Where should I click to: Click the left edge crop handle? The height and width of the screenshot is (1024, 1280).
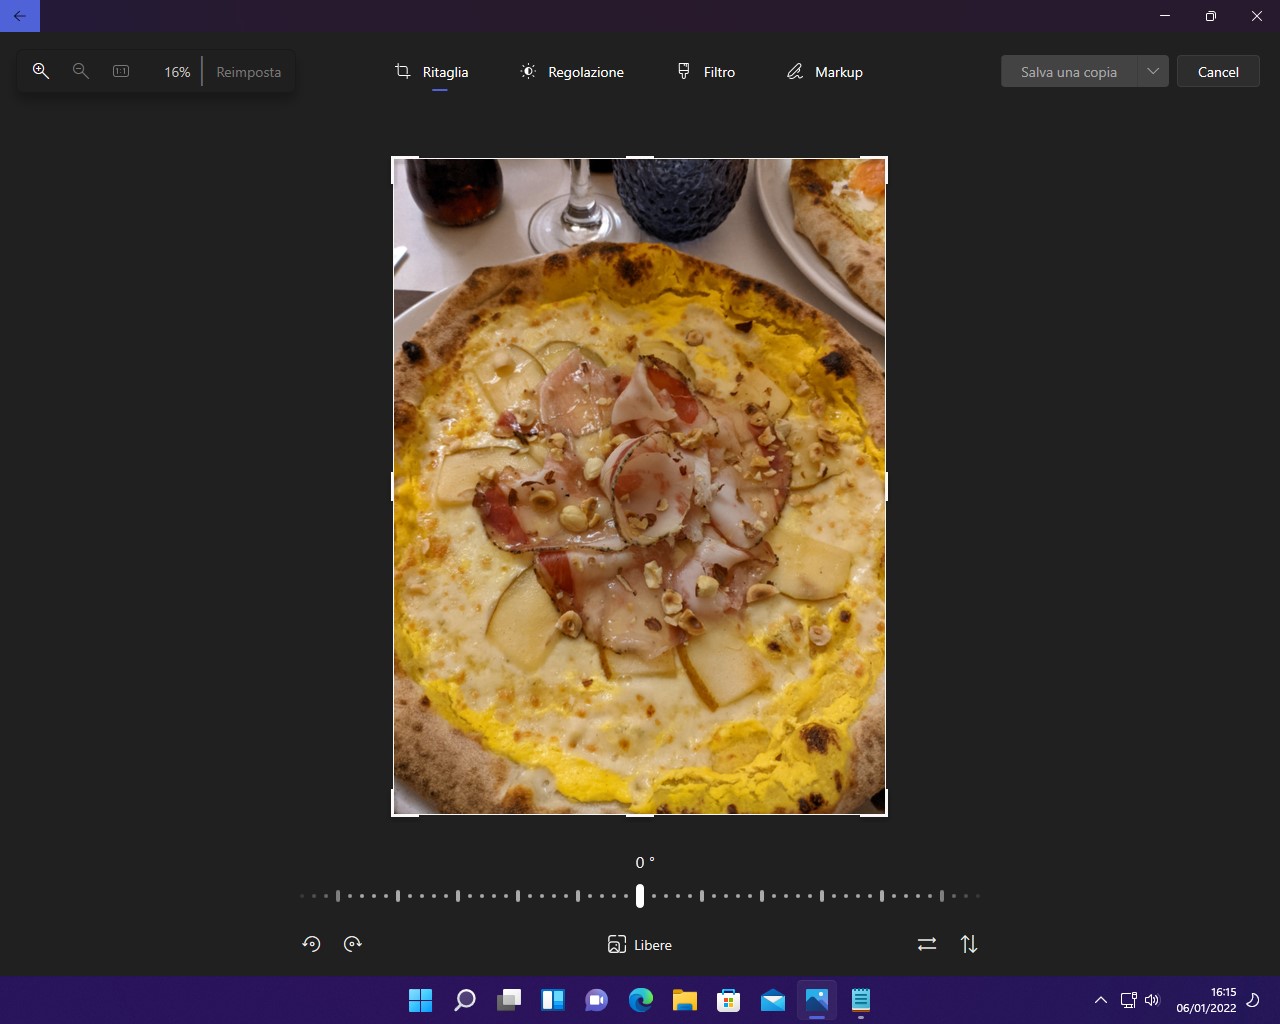(x=392, y=486)
